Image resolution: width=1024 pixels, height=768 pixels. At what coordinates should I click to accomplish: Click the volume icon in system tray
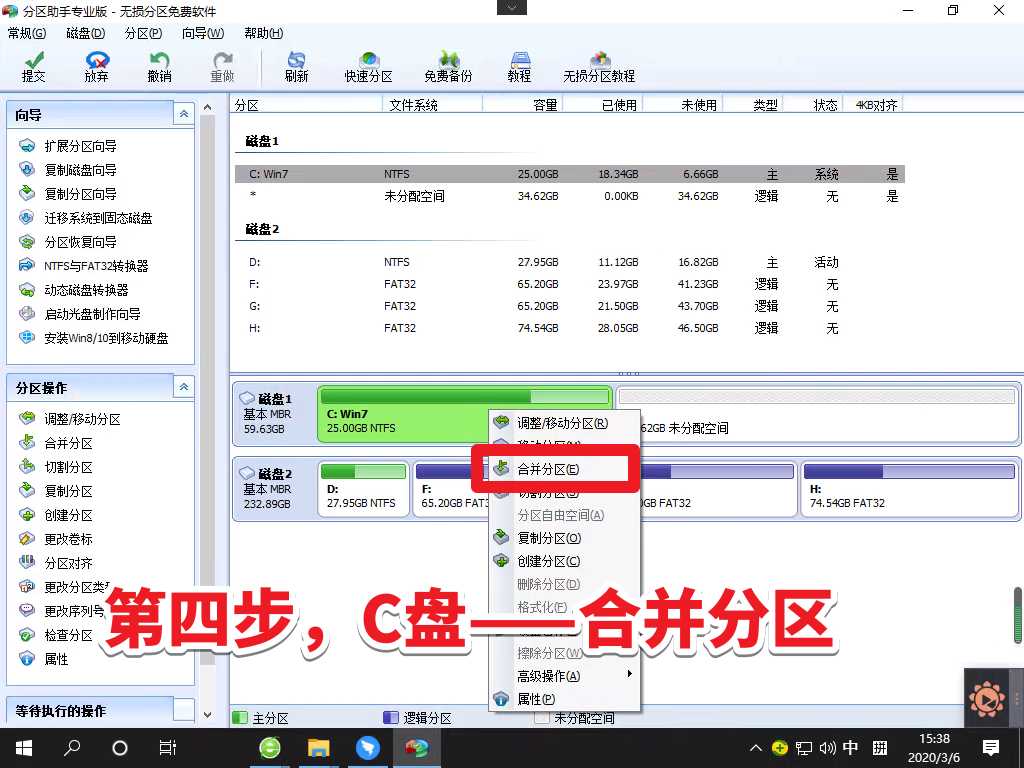pos(827,748)
